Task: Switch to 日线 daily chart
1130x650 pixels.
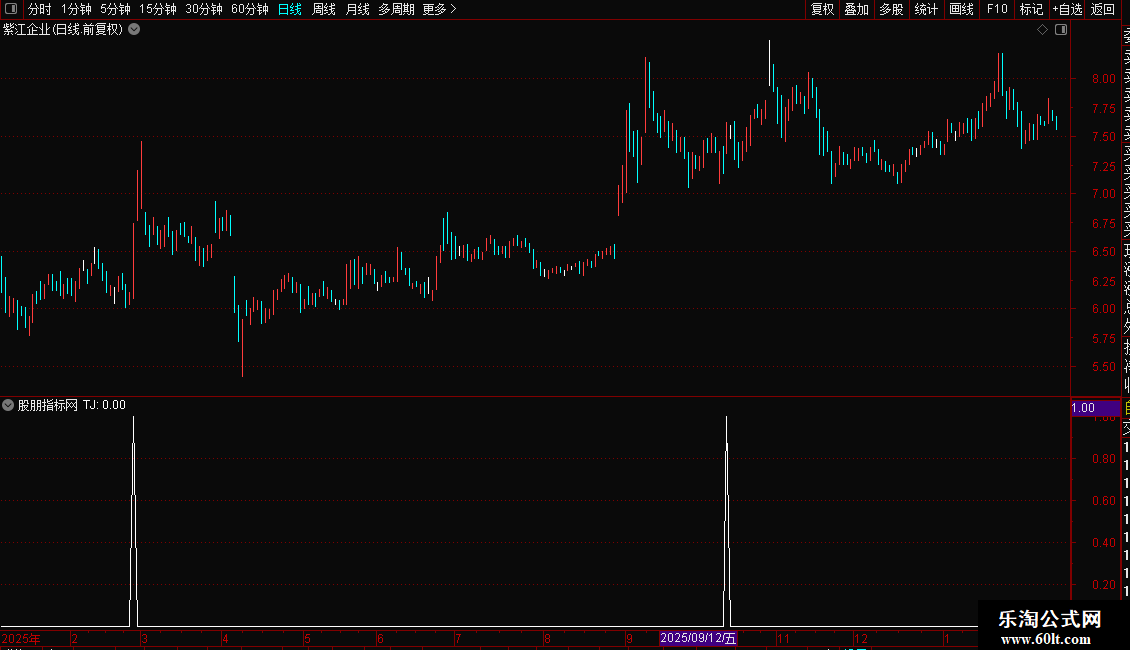Action: (x=290, y=9)
